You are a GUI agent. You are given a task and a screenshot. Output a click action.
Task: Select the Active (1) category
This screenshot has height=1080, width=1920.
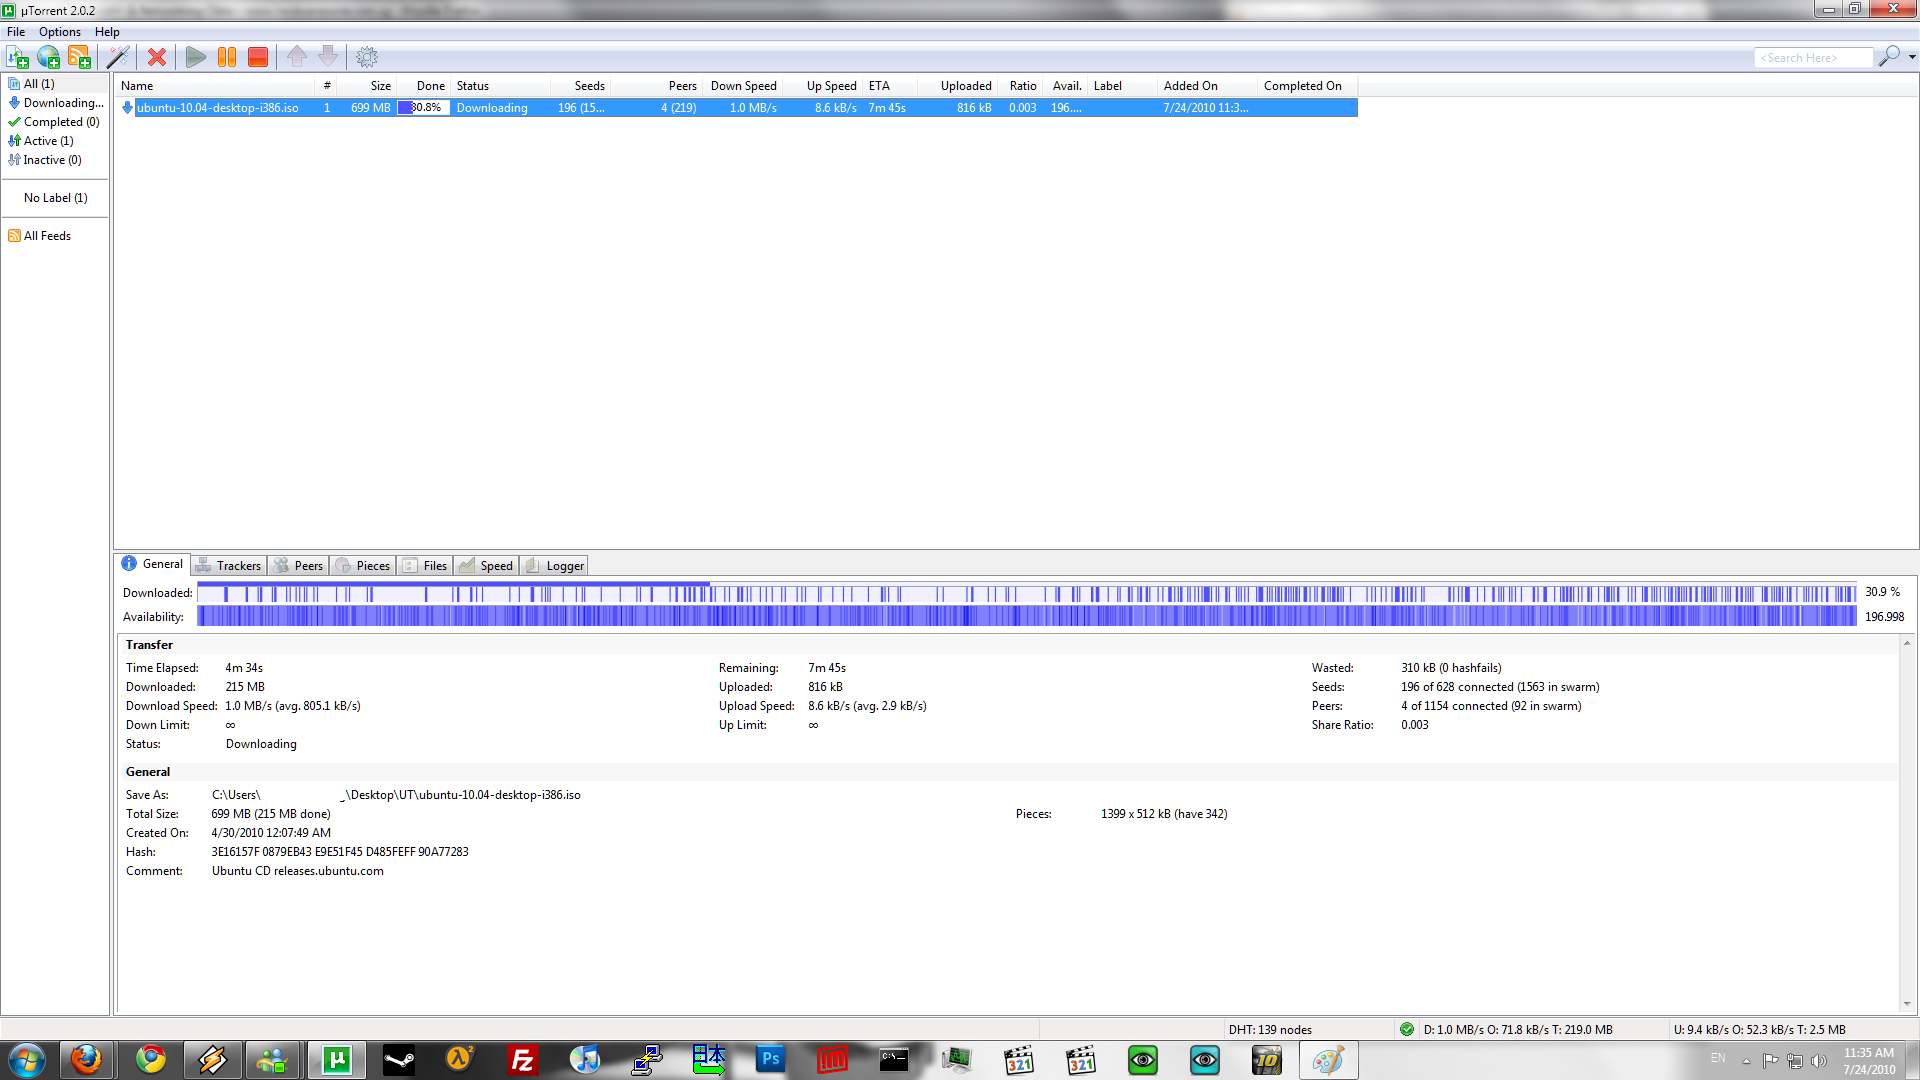41,141
